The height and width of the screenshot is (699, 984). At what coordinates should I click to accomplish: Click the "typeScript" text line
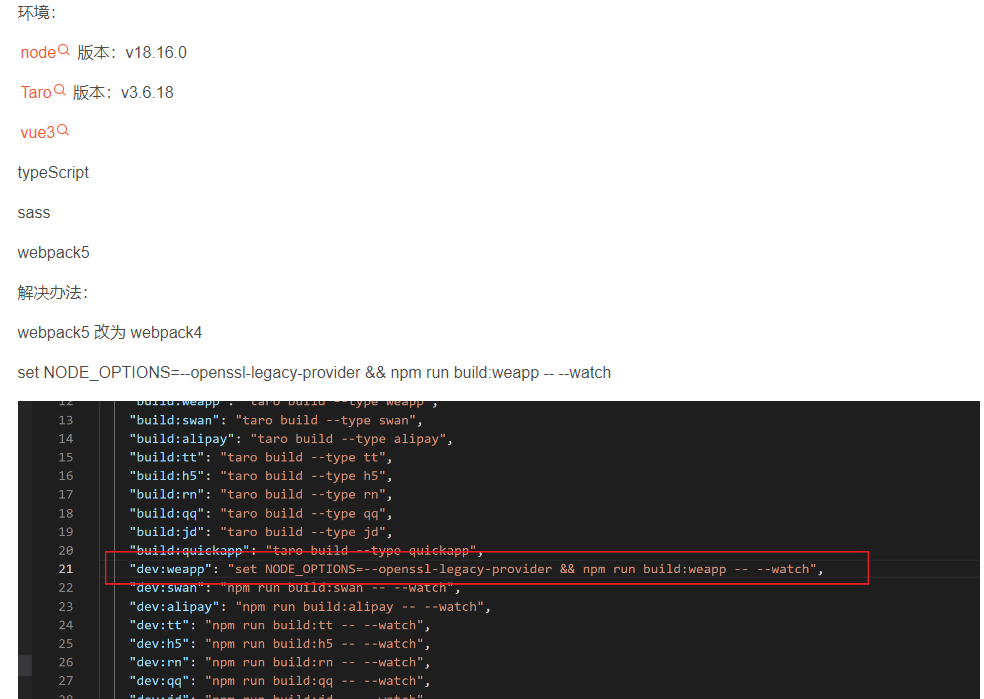tap(53, 172)
